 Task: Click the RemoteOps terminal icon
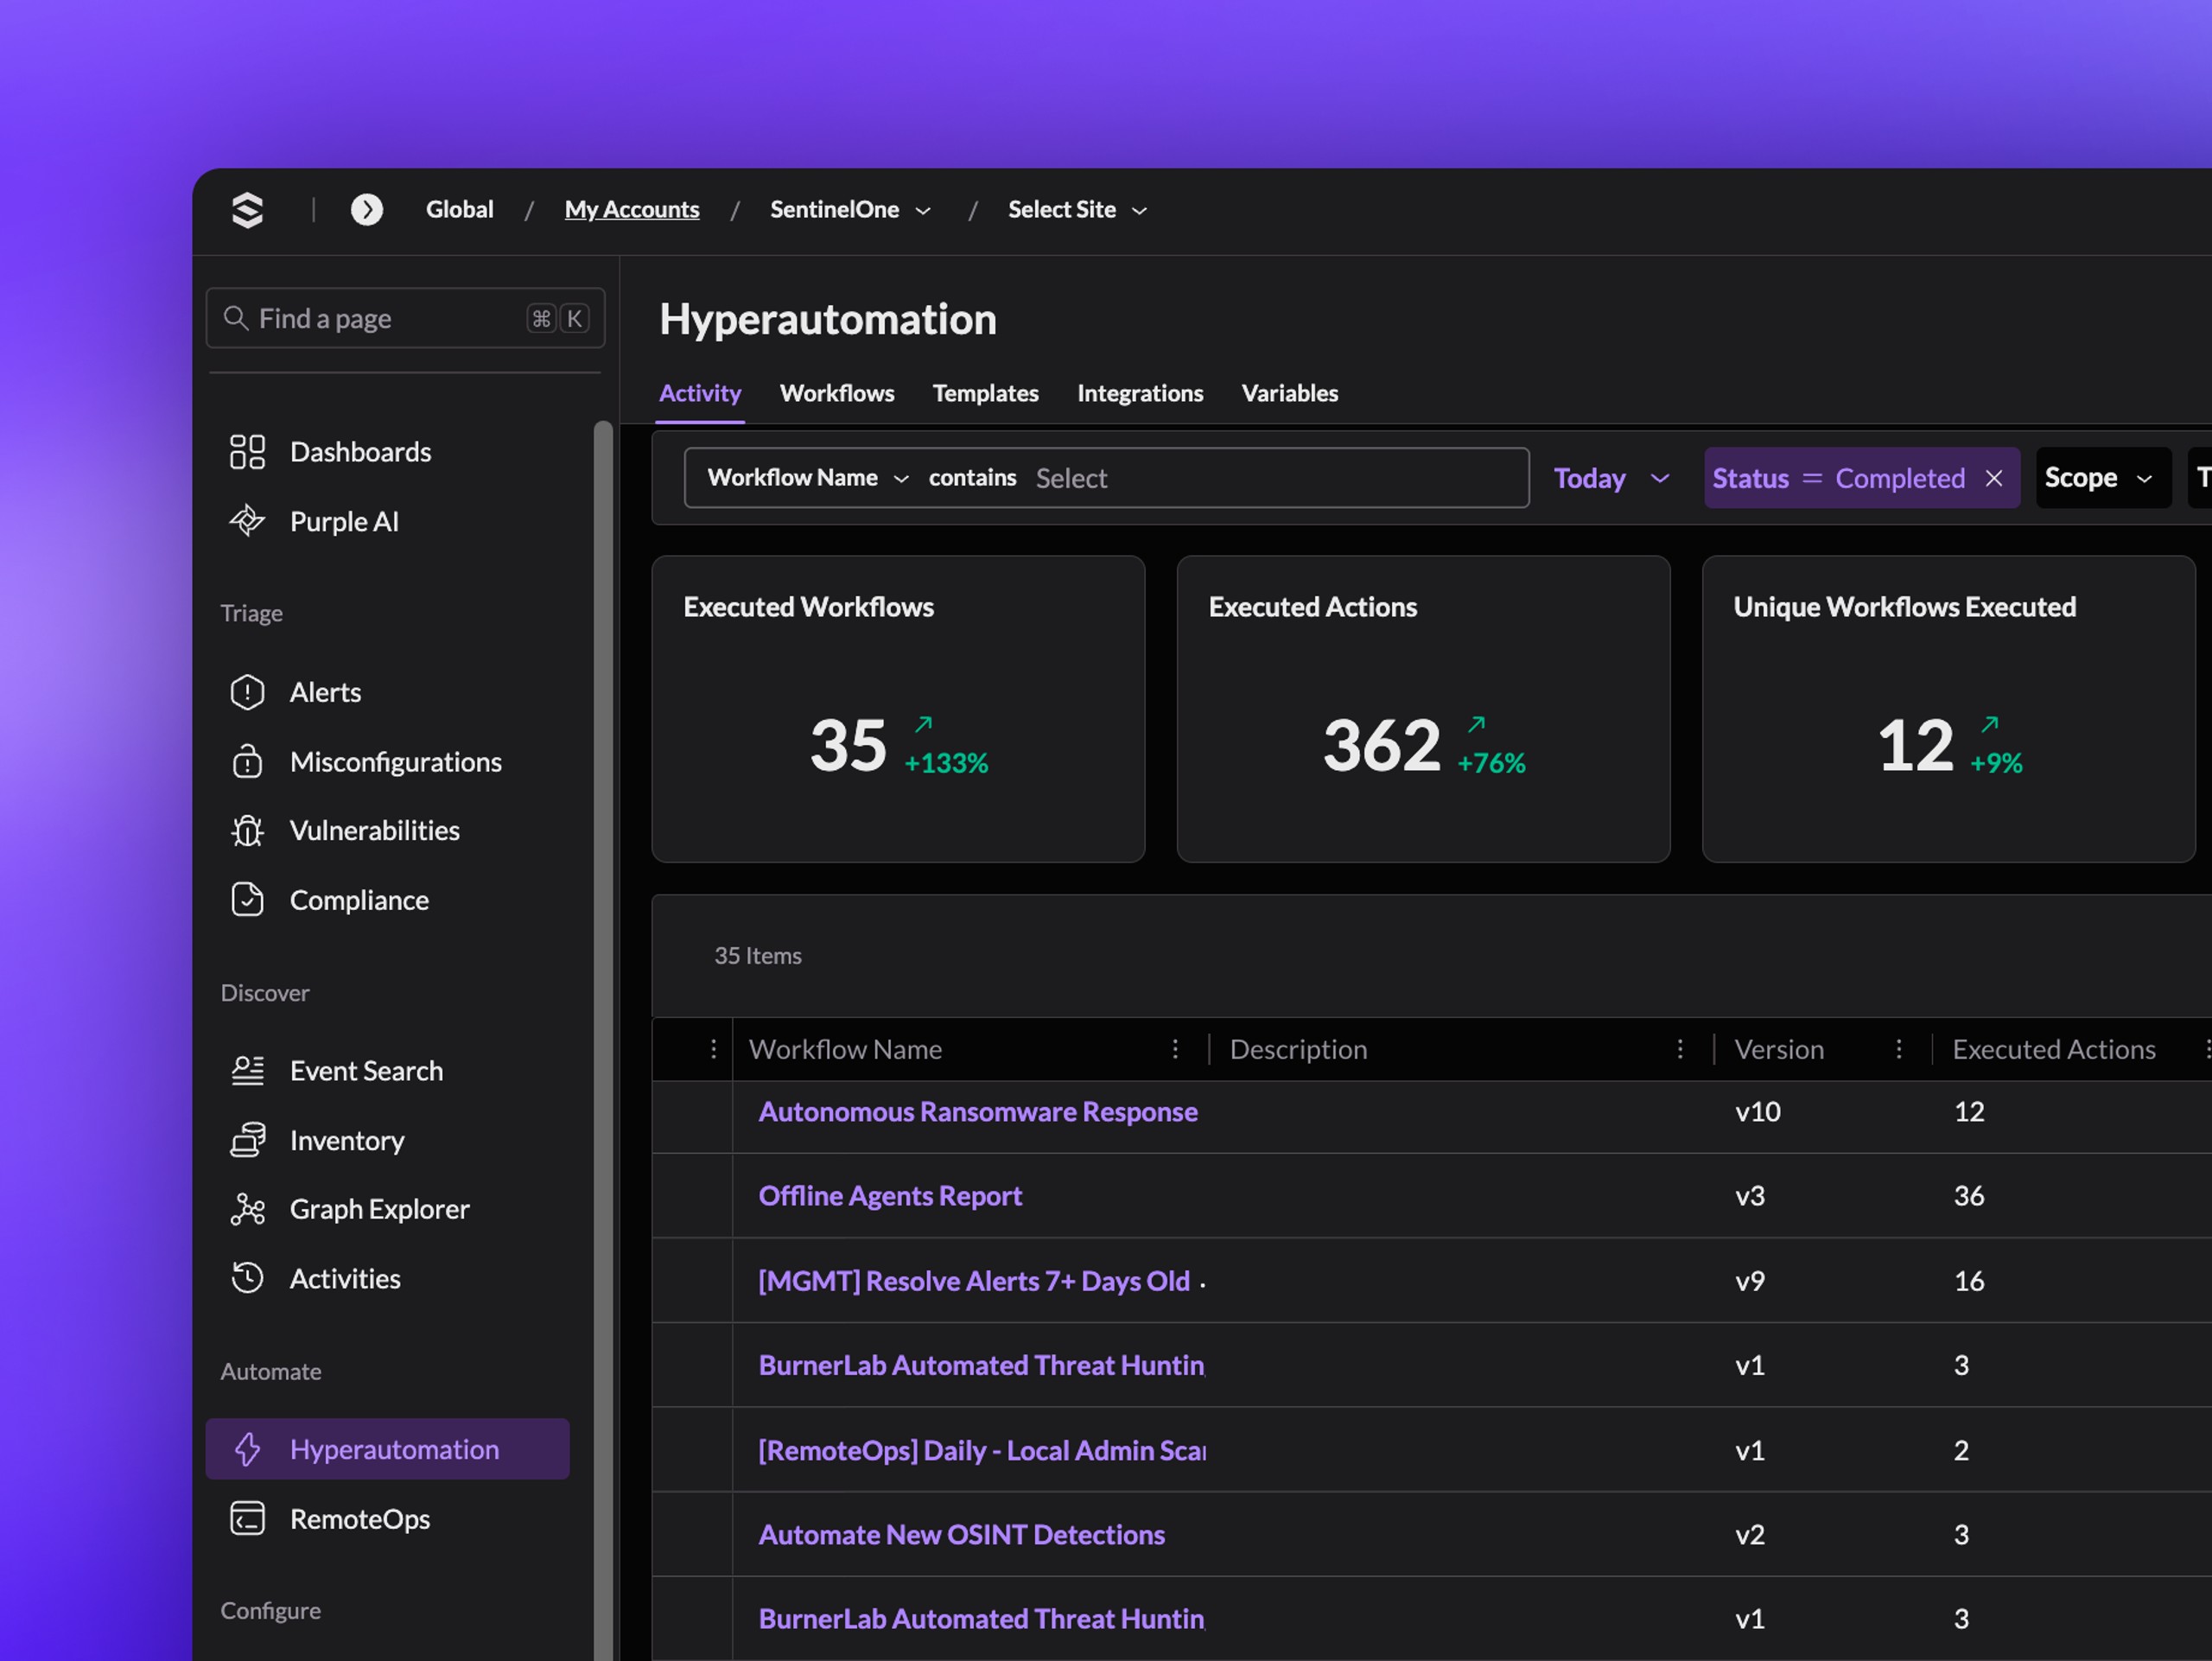[247, 1518]
